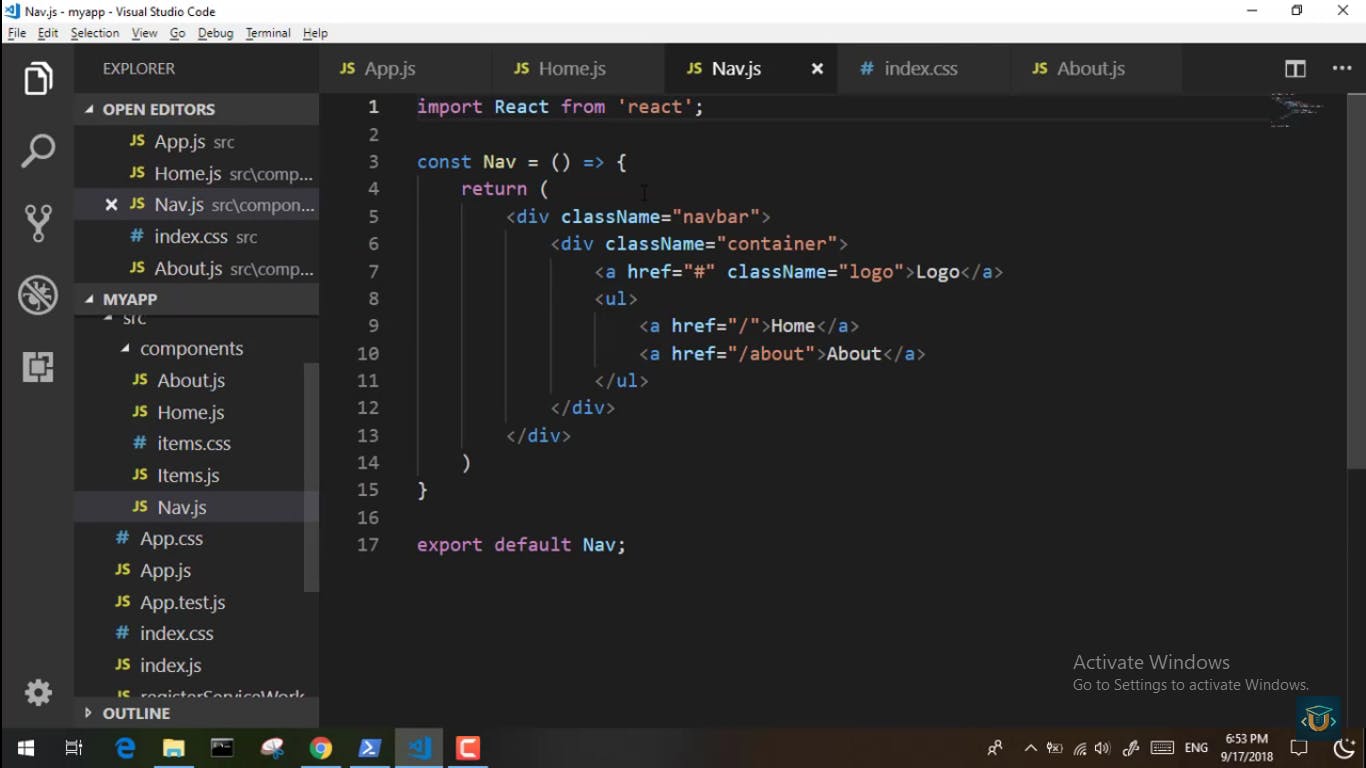
Task: Place cursor on 'export default Nav;' line
Action: tap(521, 544)
